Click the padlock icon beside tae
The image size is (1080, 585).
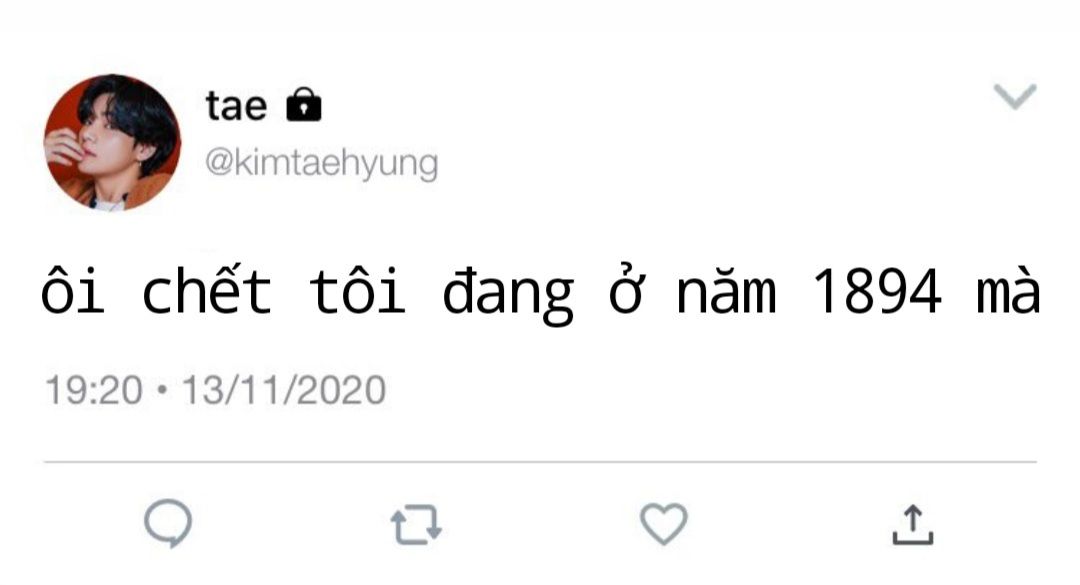(304, 105)
